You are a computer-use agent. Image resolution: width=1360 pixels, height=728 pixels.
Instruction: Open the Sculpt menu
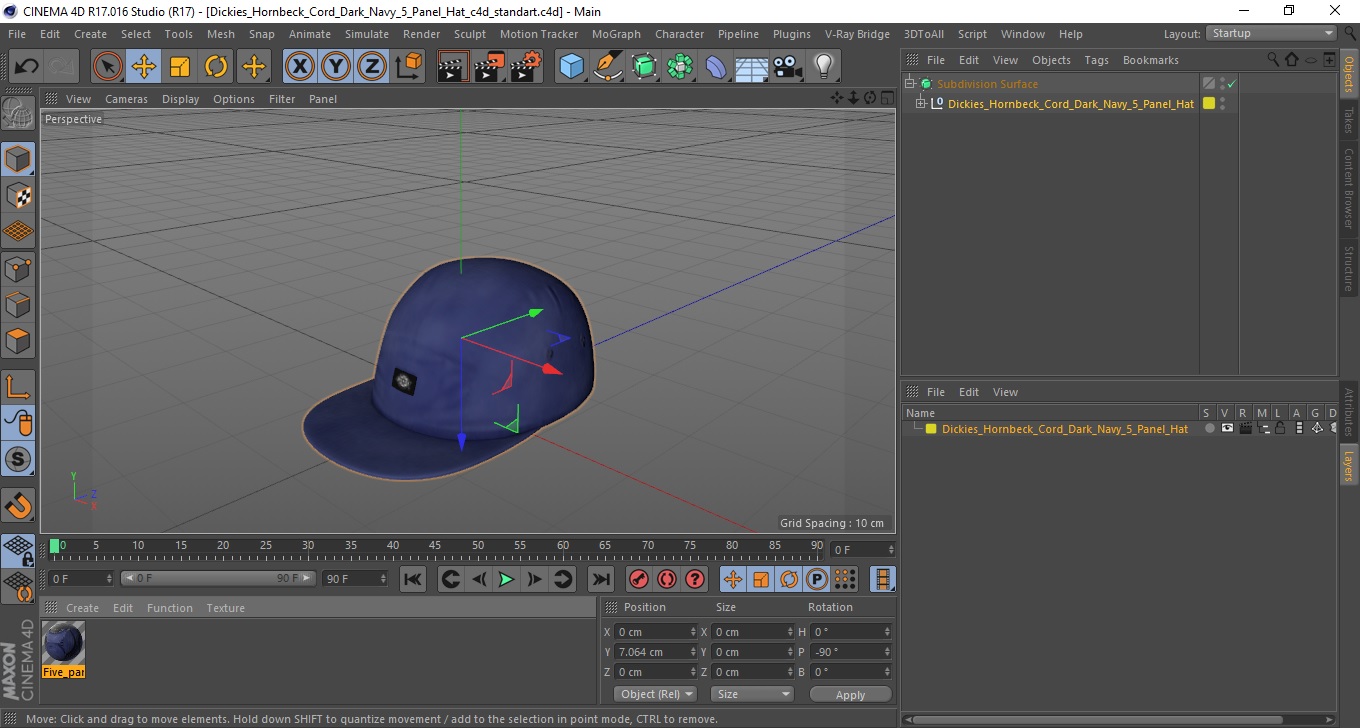coord(469,34)
